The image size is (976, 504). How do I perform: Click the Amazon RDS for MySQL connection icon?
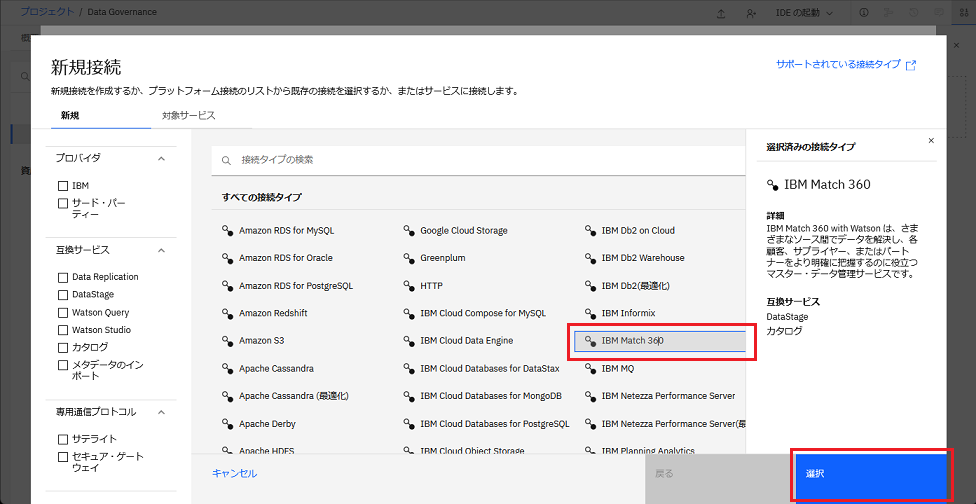[x=227, y=230]
